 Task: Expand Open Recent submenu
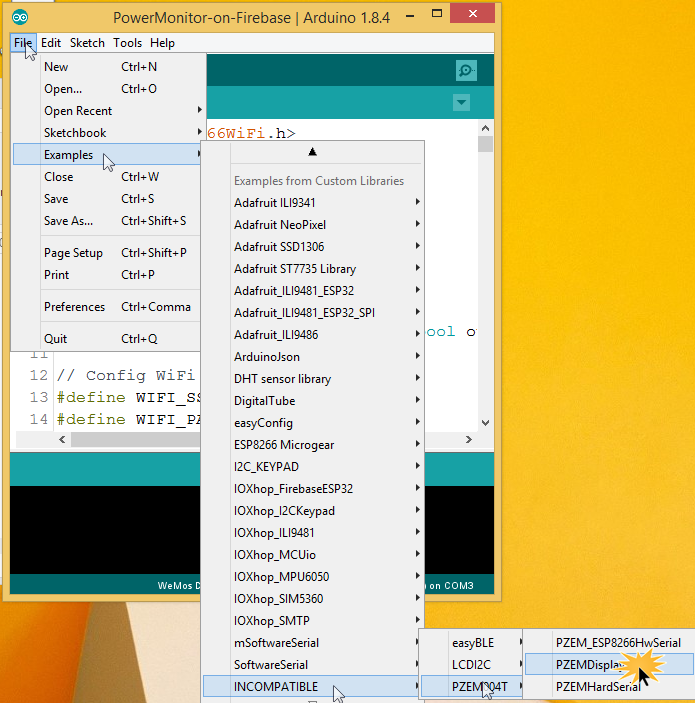click(109, 111)
